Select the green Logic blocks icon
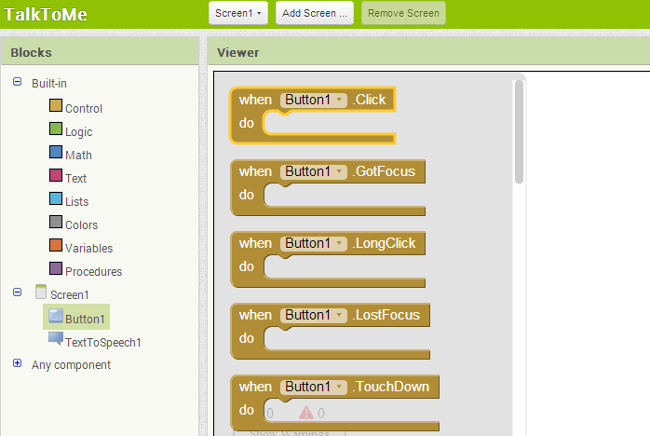 point(56,130)
